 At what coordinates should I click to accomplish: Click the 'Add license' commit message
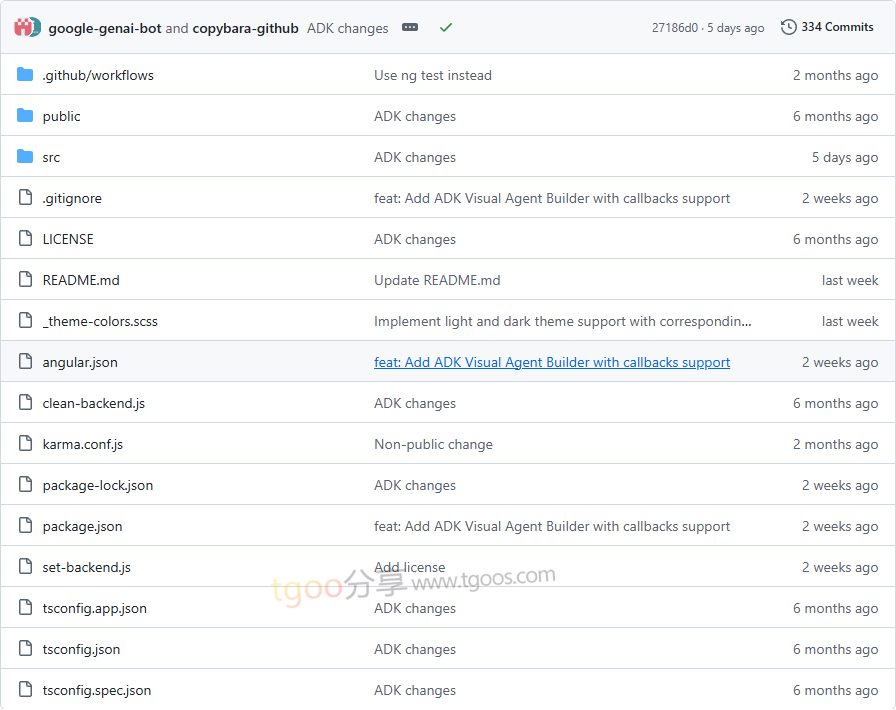(410, 567)
